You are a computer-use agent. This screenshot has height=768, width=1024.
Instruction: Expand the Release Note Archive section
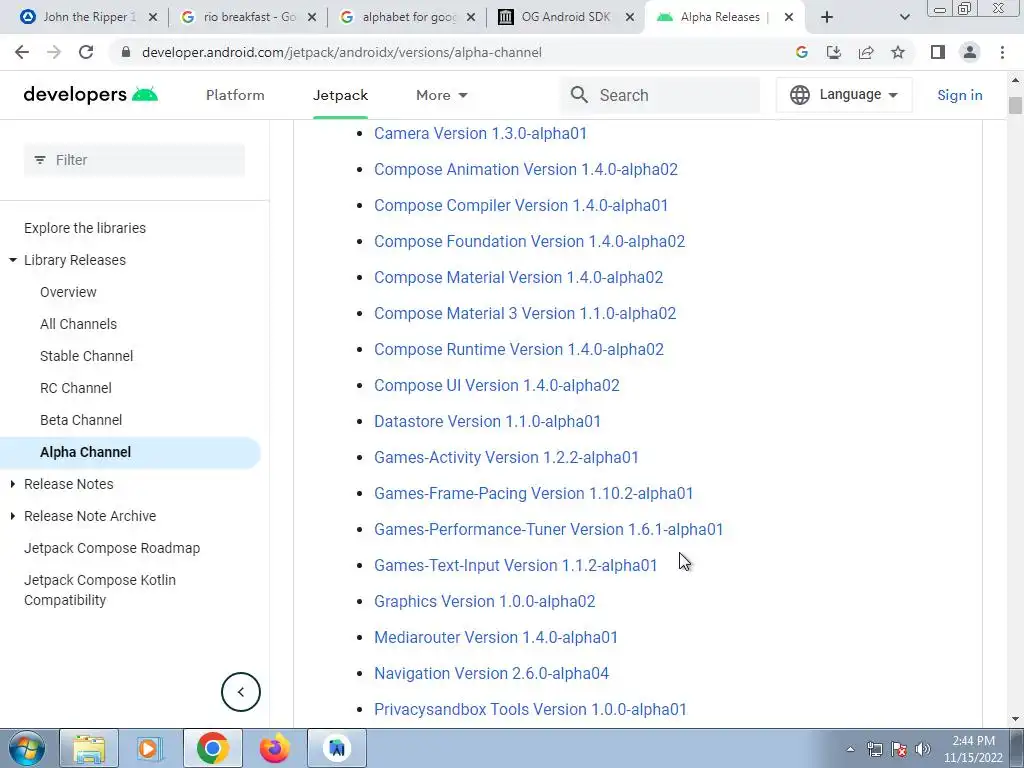(x=12, y=516)
